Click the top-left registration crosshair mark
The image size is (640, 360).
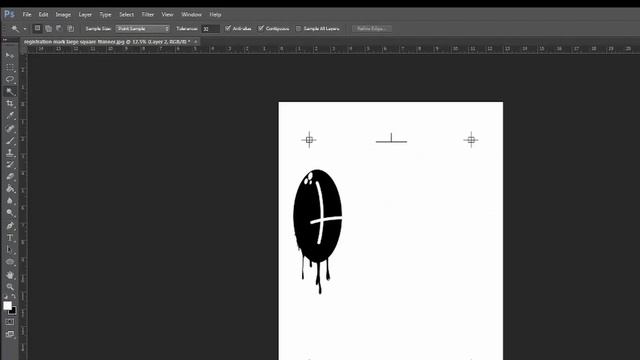[x=309, y=140]
